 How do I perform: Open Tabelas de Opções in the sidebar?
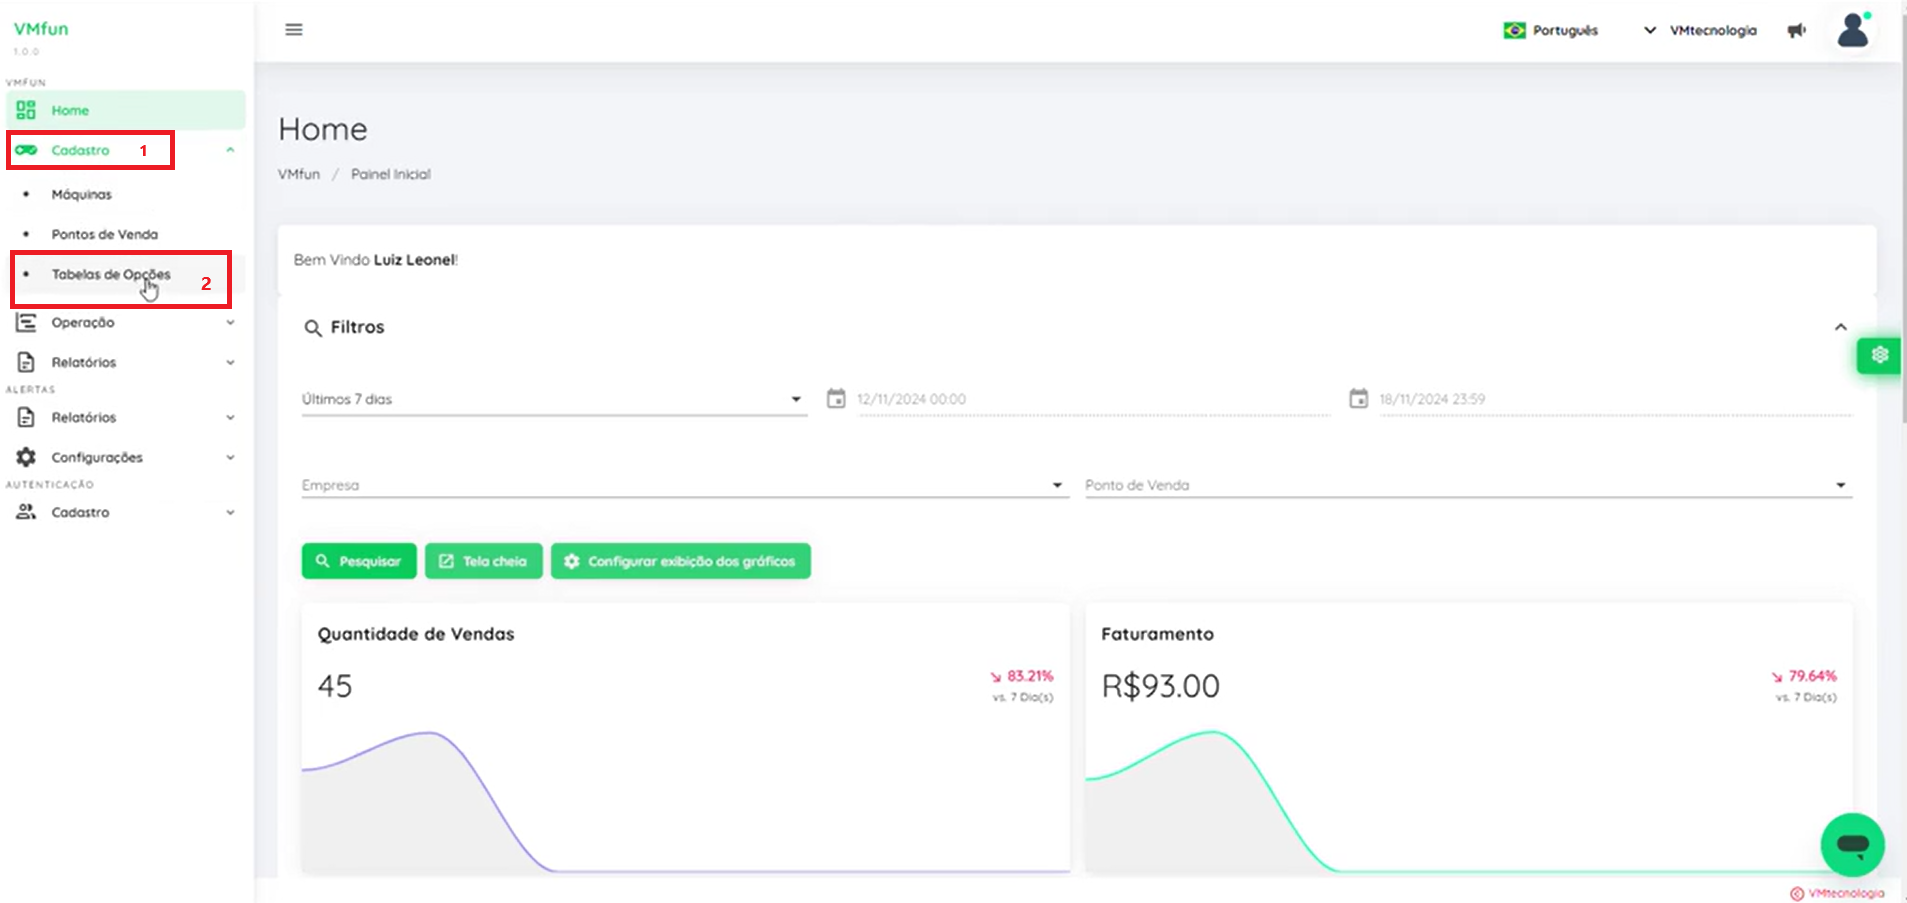[x=111, y=274]
